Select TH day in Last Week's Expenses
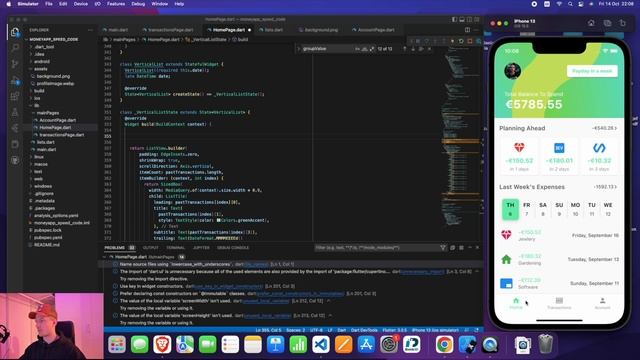640x360 pixels. tap(510, 209)
